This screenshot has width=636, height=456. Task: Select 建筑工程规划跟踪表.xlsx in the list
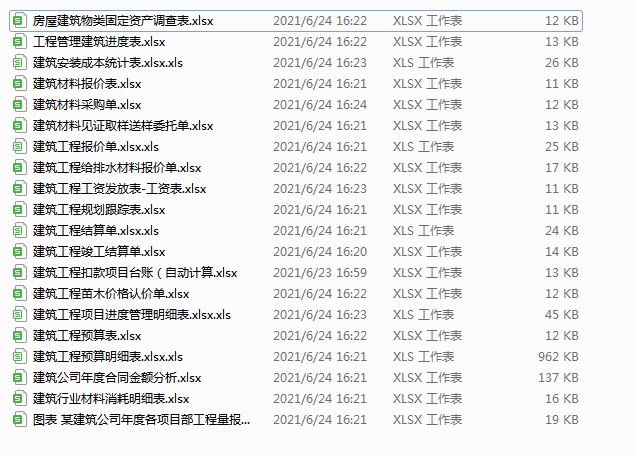click(99, 210)
